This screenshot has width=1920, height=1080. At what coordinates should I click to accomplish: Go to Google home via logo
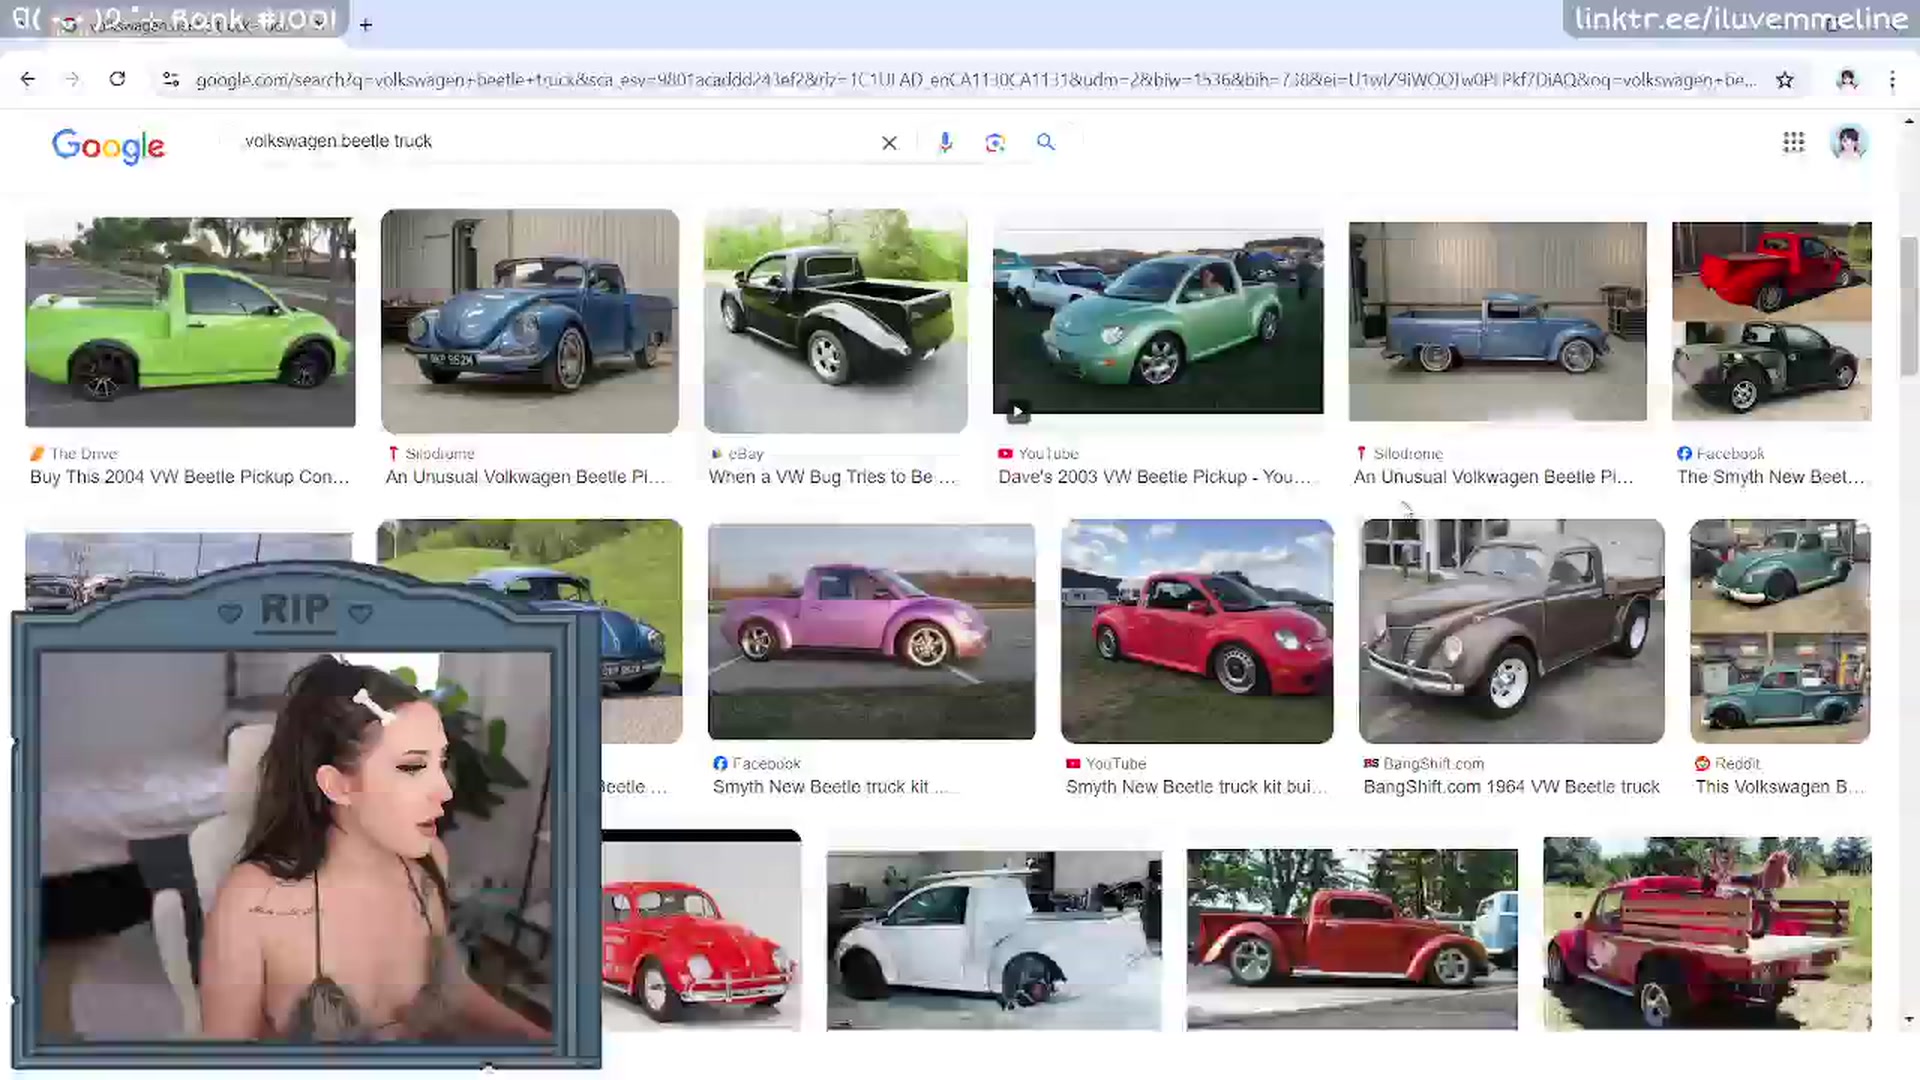point(108,146)
